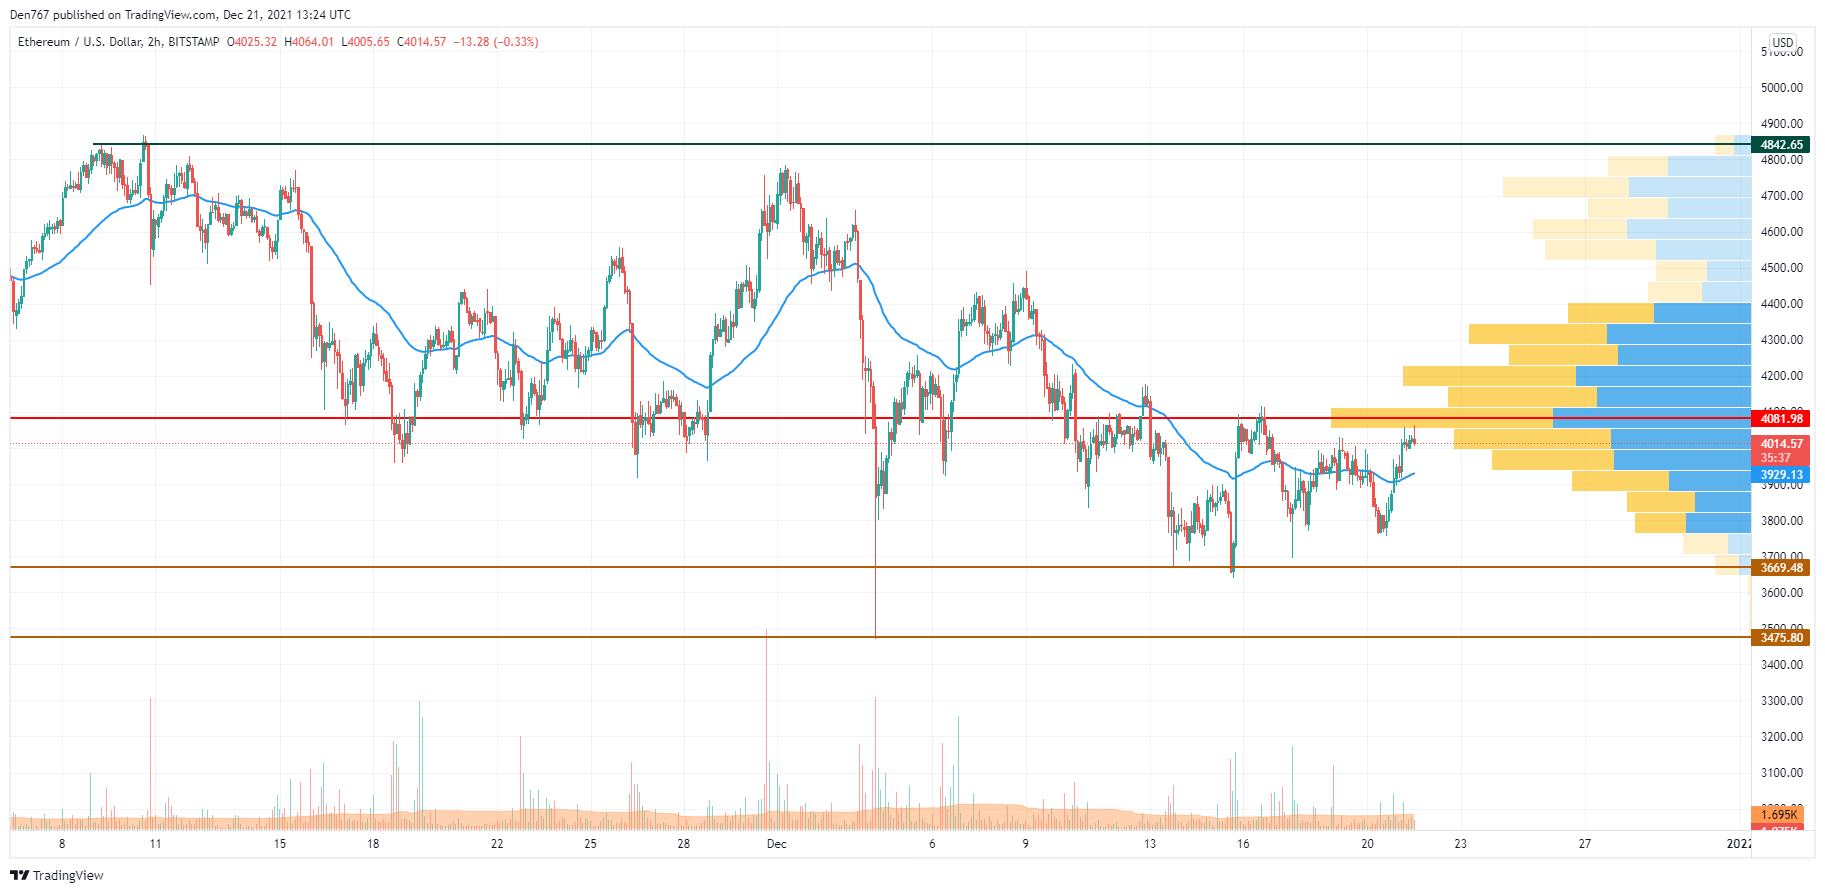Click date 23 on the time axis
This screenshot has width=1825, height=893.
coord(1461,844)
